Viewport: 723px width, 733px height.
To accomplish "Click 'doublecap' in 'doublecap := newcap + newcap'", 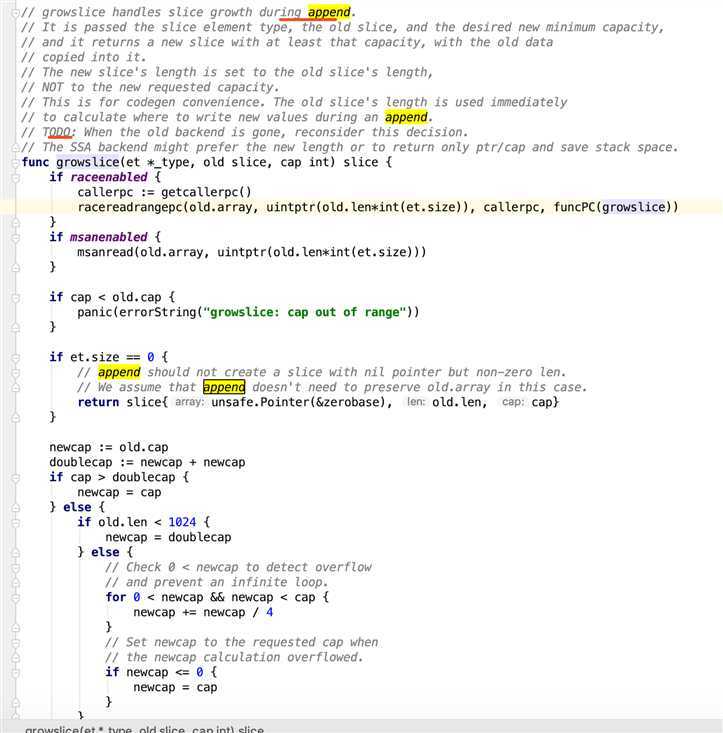I will pyautogui.click(x=81, y=462).
